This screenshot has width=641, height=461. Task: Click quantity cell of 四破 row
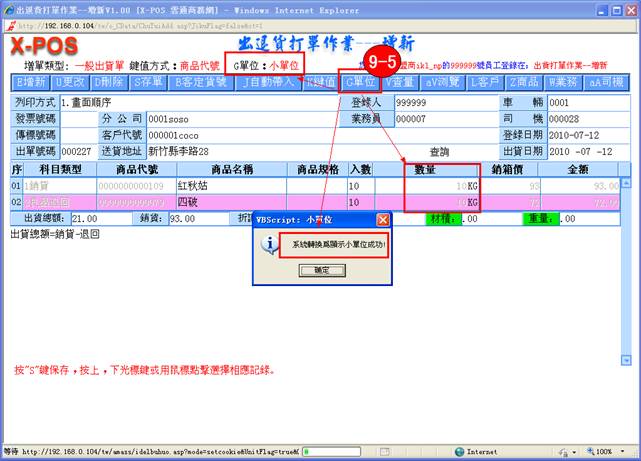click(441, 202)
